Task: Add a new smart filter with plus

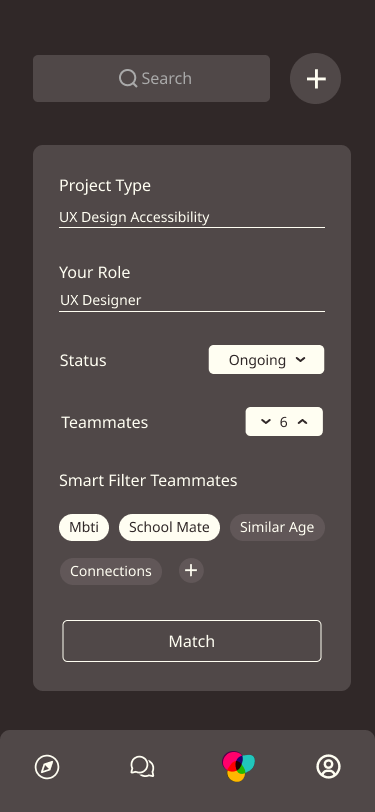Action: click(x=191, y=571)
